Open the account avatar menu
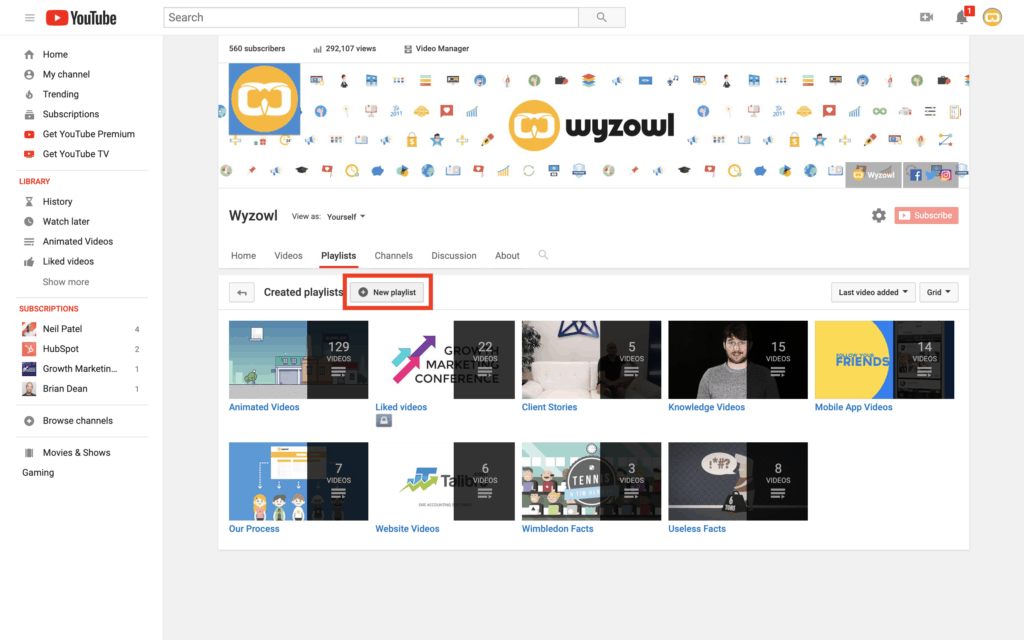Screen dimensions: 1024x640 [992, 18]
